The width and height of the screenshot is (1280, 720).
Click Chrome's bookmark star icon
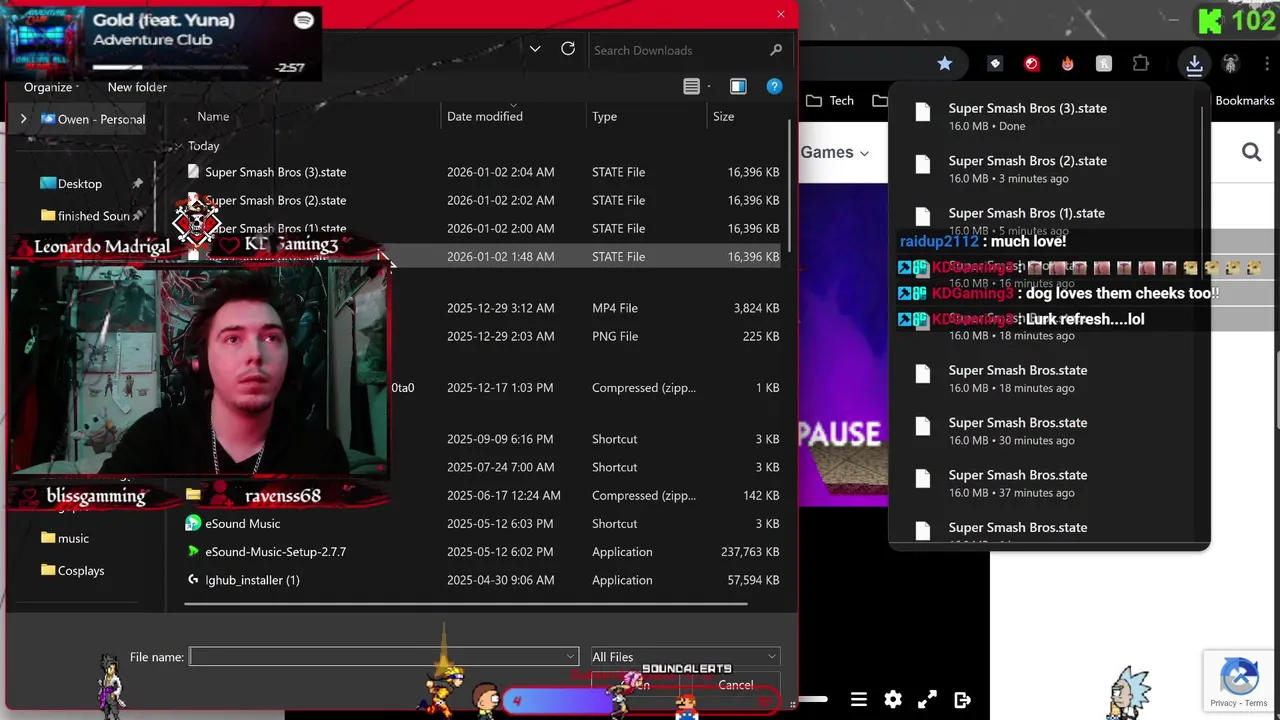945,64
